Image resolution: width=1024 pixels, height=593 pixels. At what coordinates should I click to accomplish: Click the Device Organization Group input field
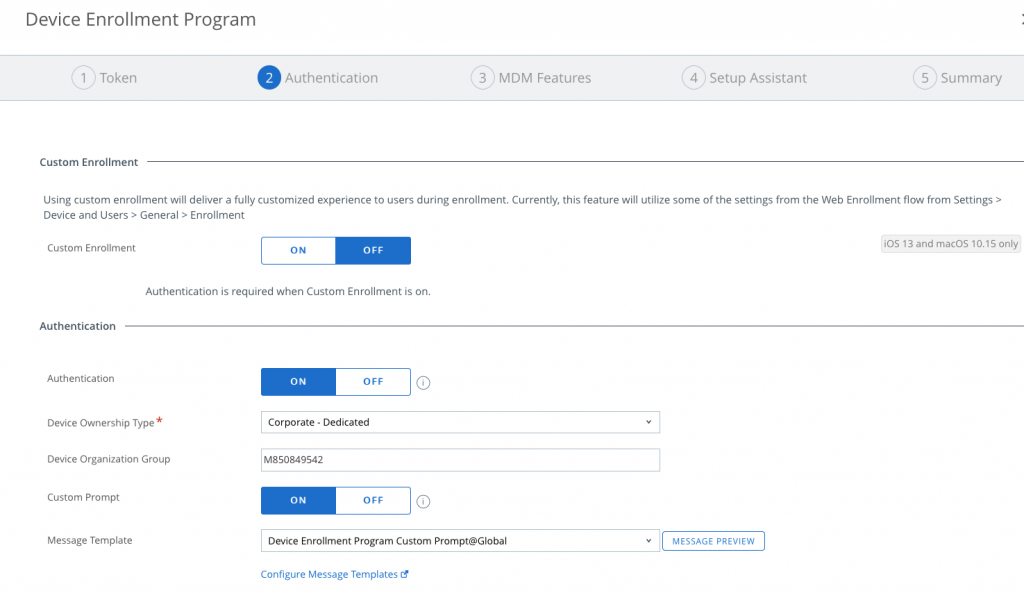pos(460,460)
